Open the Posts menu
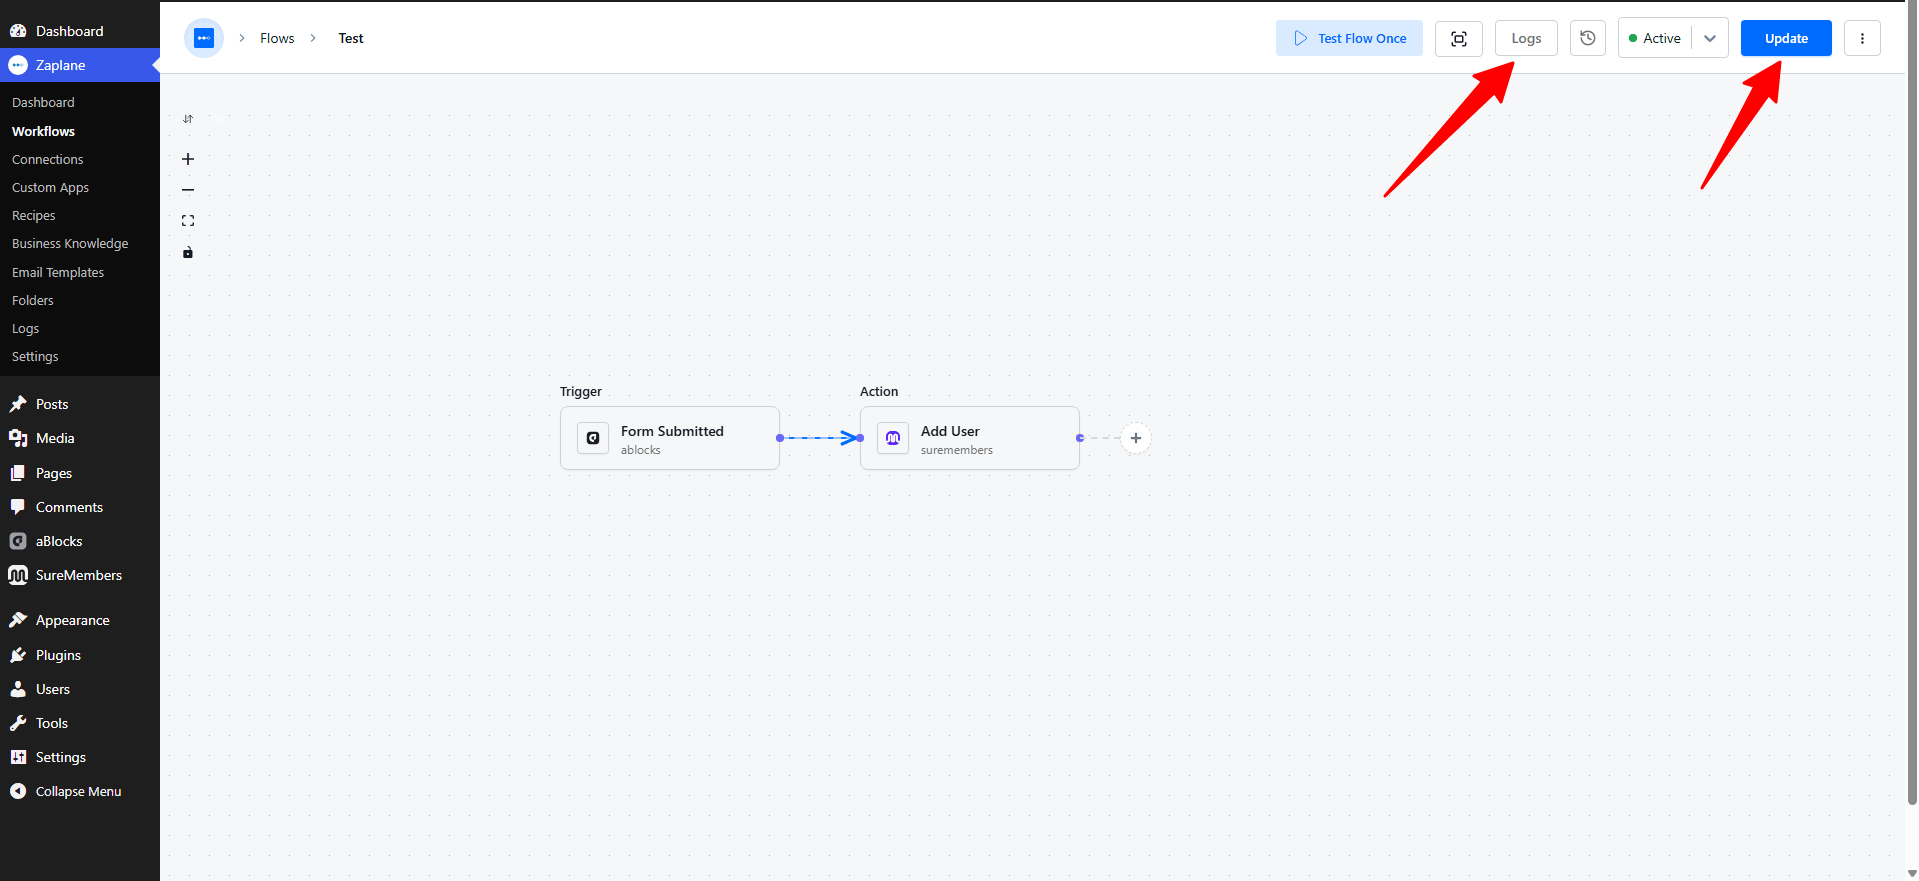The width and height of the screenshot is (1919, 881). [x=80, y=404]
